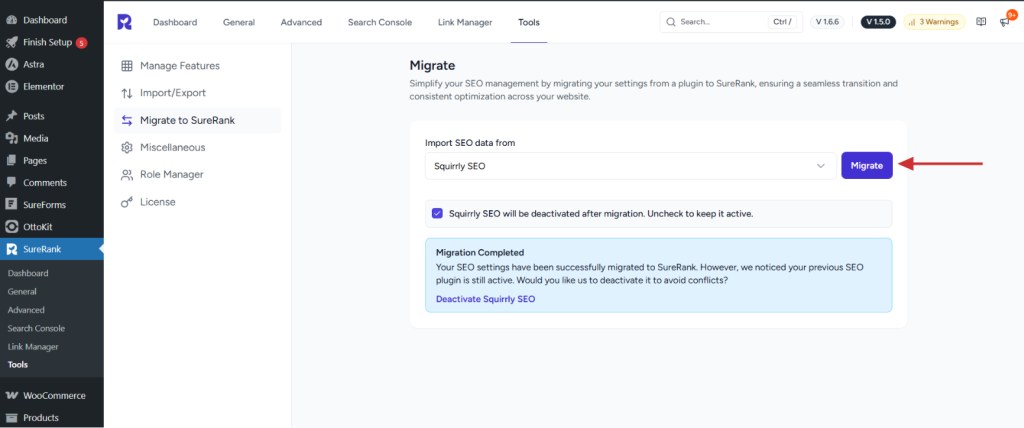Open the 3 Warnings badge
The image size is (1024, 428).
click(935, 22)
